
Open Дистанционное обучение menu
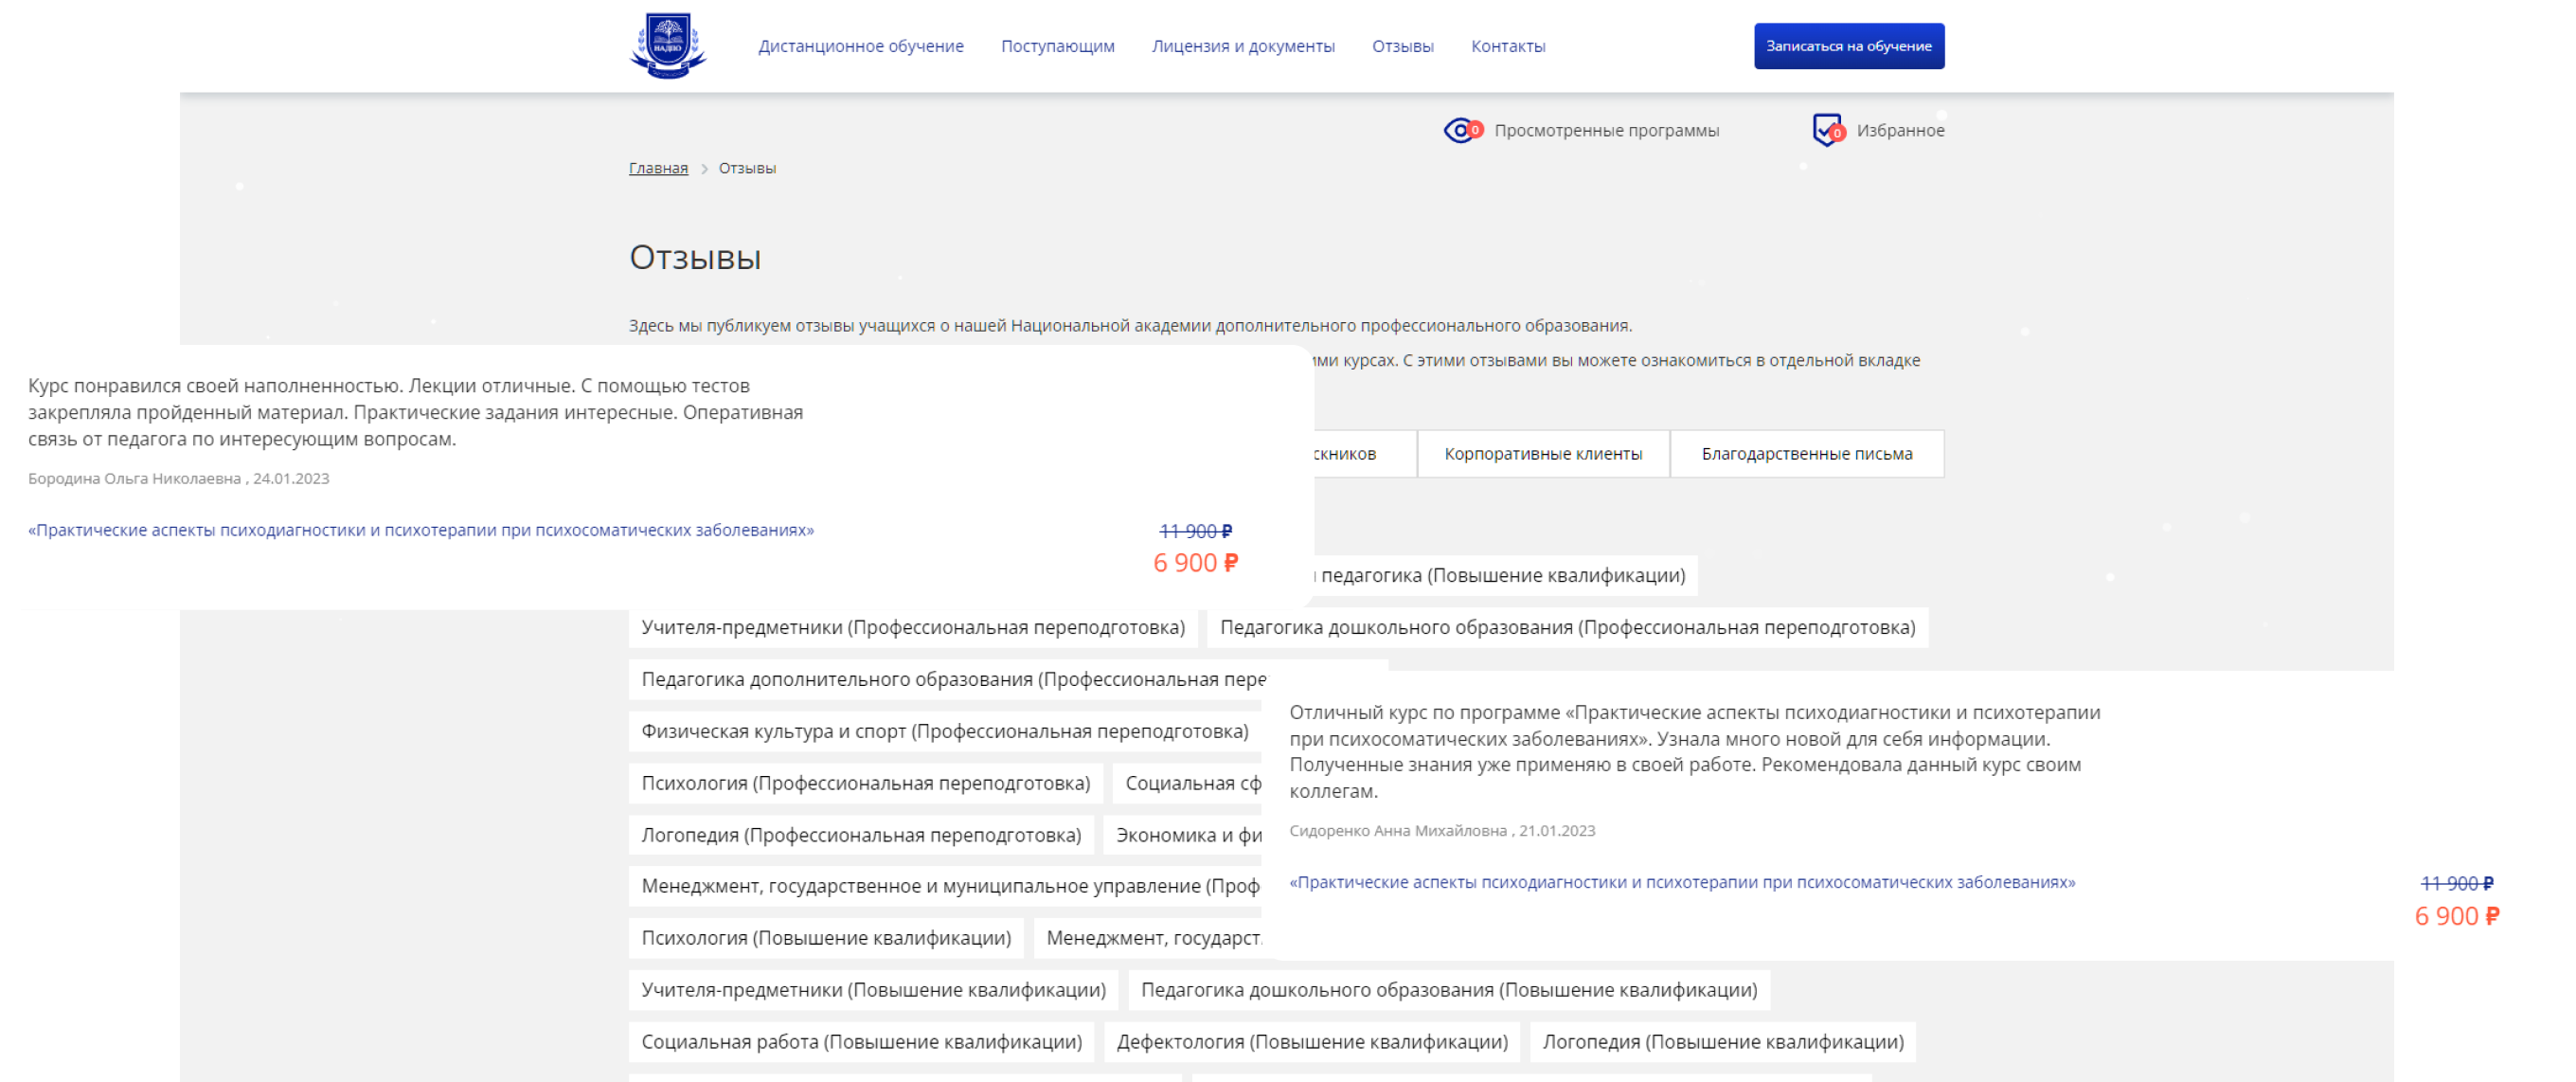click(x=860, y=46)
